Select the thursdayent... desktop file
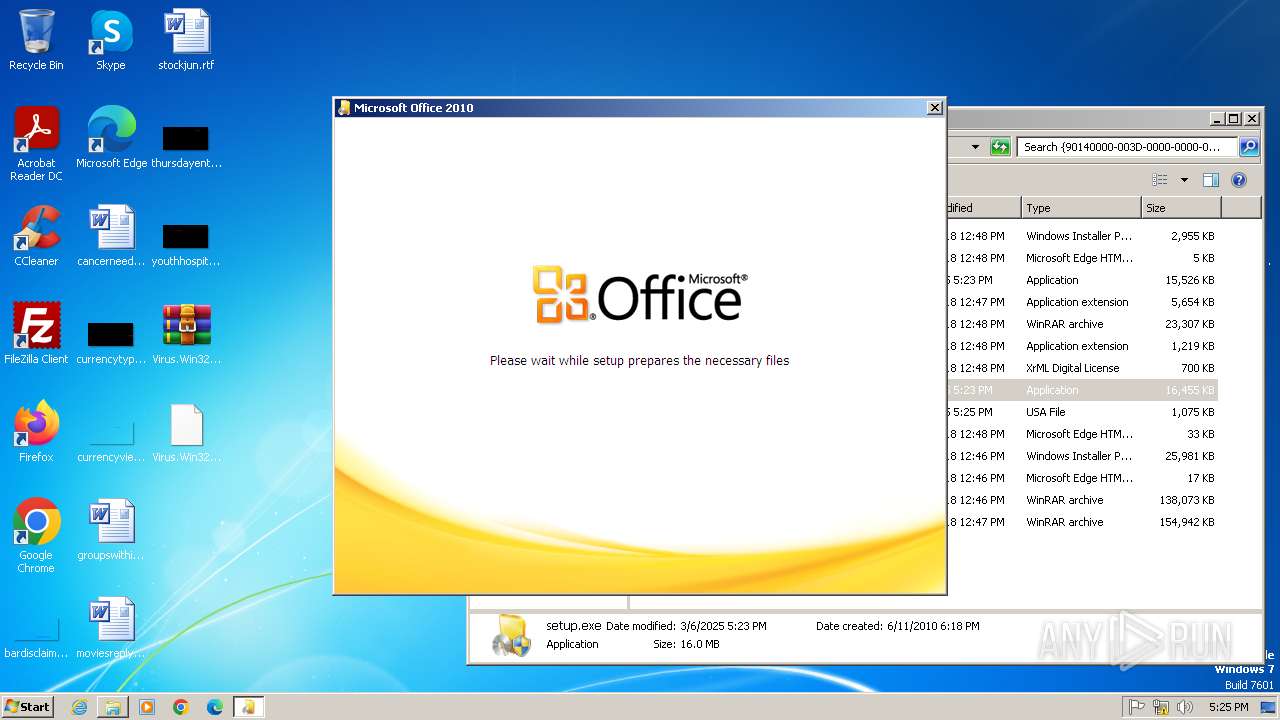This screenshot has height=720, width=1280. coord(186,144)
